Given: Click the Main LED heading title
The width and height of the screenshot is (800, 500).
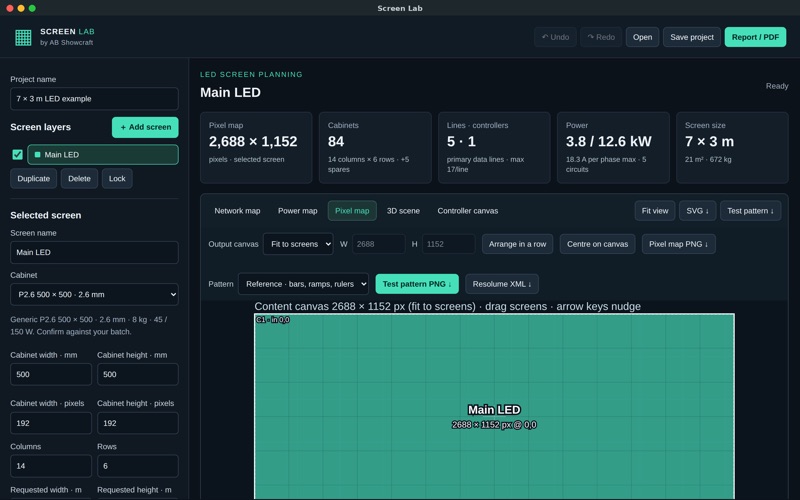Looking at the screenshot, I should pos(230,92).
